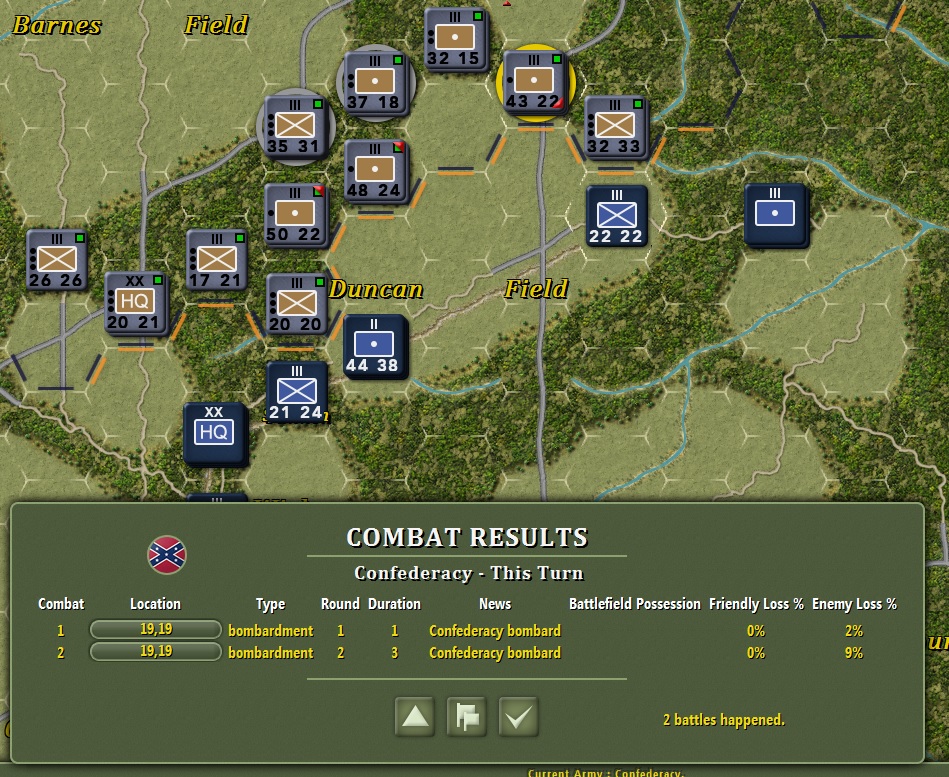The height and width of the screenshot is (777, 949).
Task: Select Union artillery unit 48 24
Action: click(x=376, y=171)
